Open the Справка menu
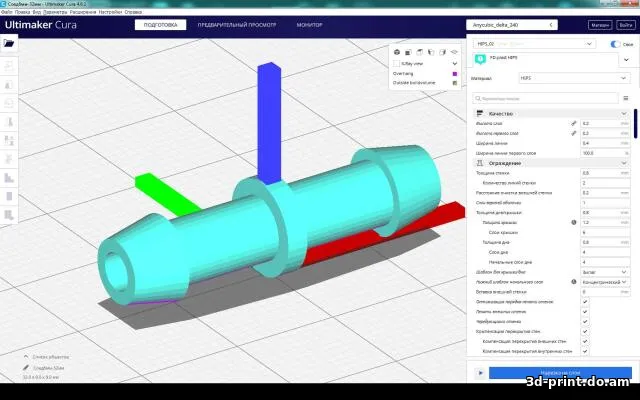 (133, 12)
